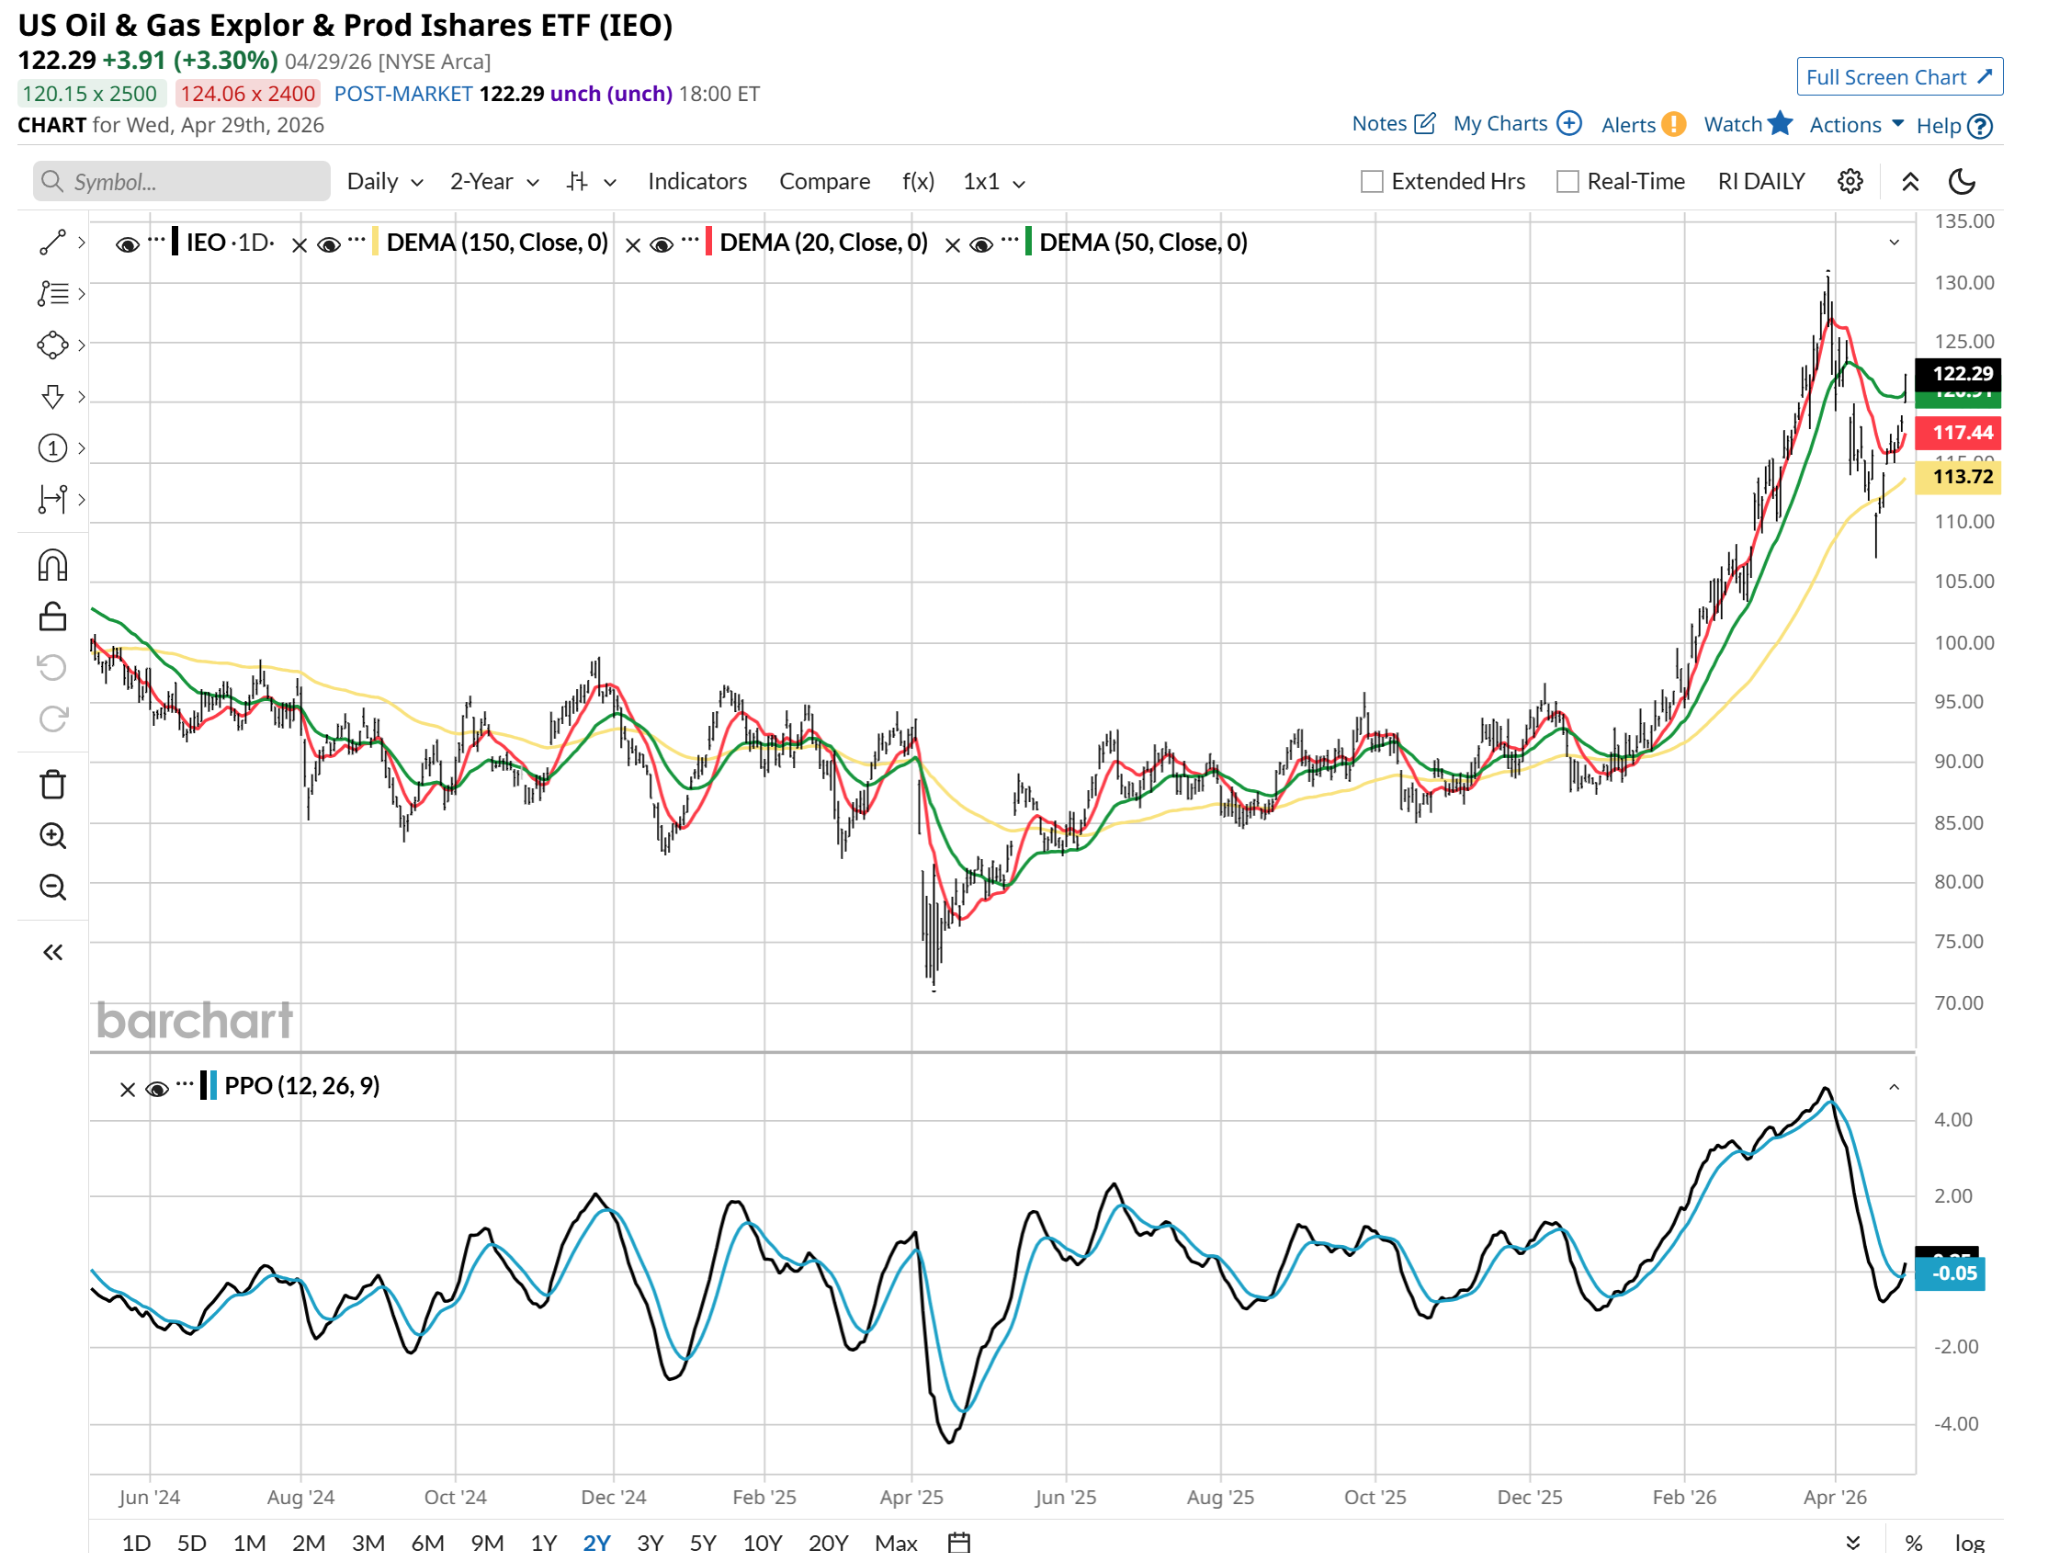2048x1553 pixels.
Task: Click the unlock drawings padlock icon
Action: [52, 617]
